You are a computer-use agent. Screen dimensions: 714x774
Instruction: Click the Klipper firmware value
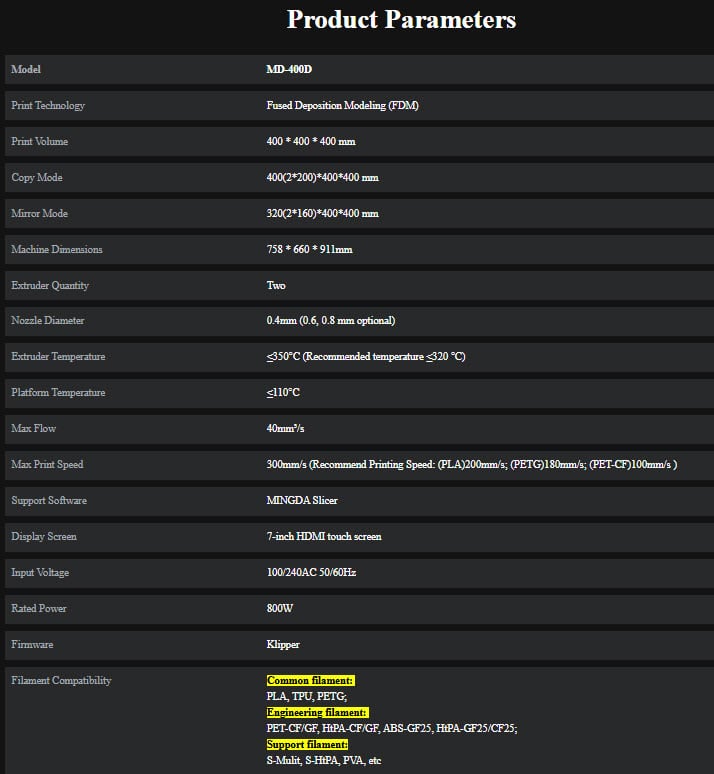click(283, 645)
